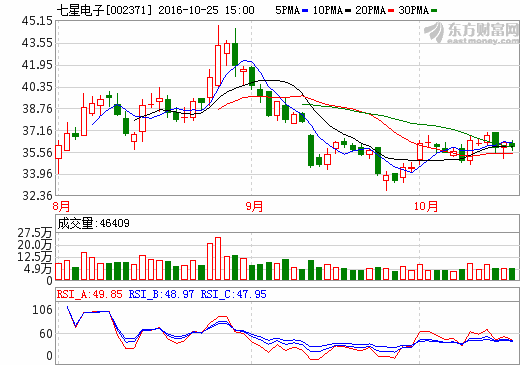The width and height of the screenshot is (520, 365).
Task: Click the 10PMA legend label
Action: pos(328,10)
